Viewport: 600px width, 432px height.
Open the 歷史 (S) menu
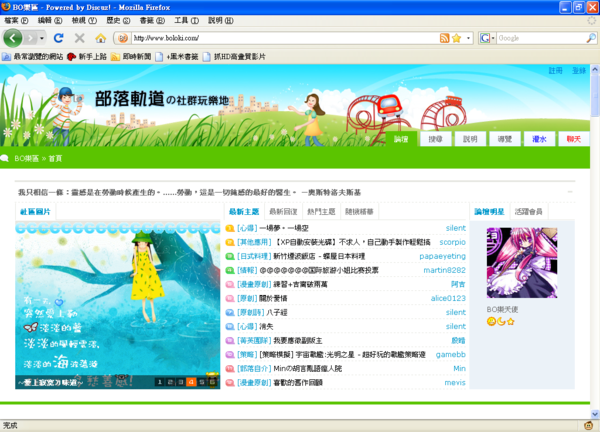pyautogui.click(x=118, y=20)
